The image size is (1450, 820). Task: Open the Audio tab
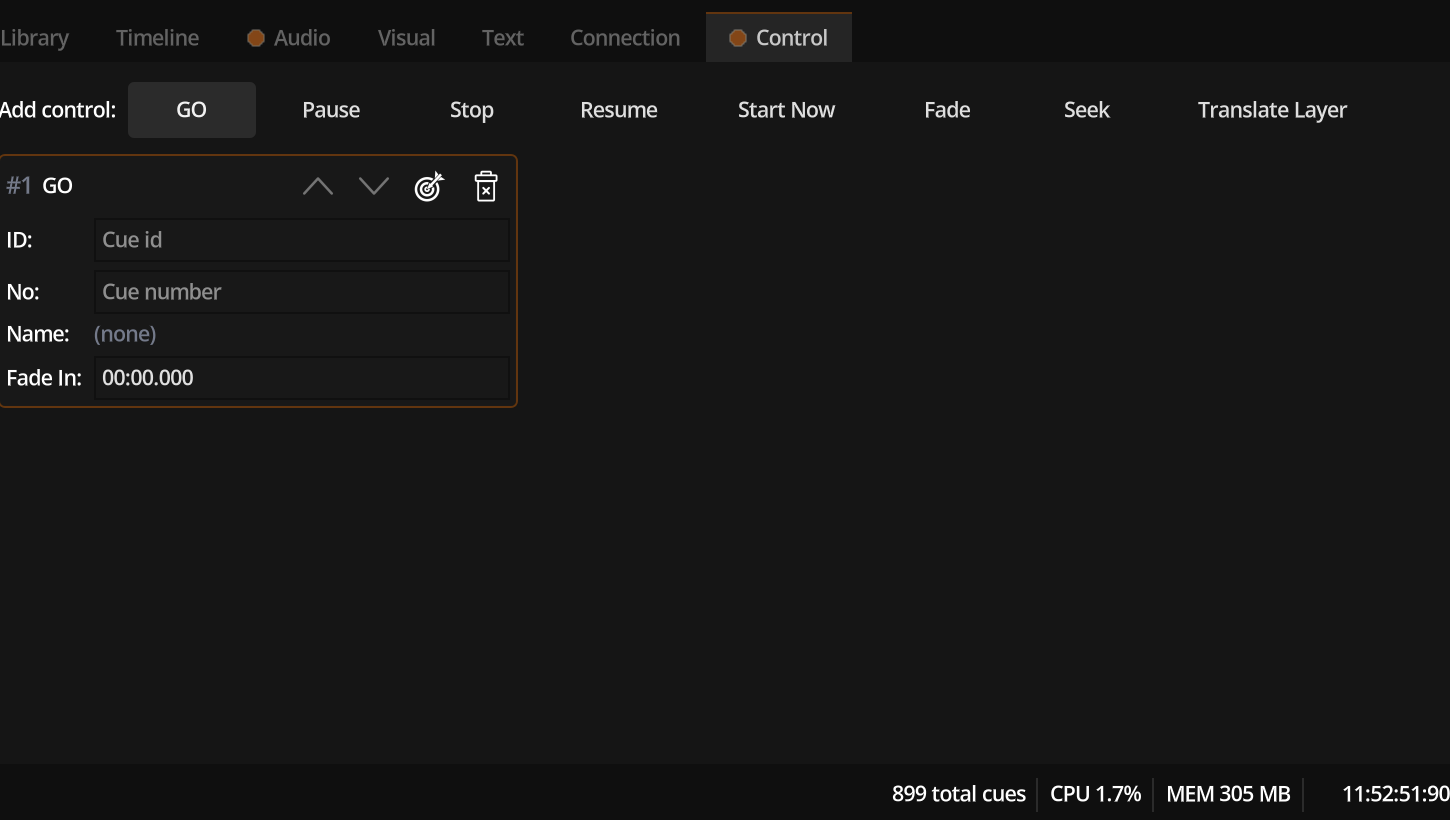tap(289, 38)
